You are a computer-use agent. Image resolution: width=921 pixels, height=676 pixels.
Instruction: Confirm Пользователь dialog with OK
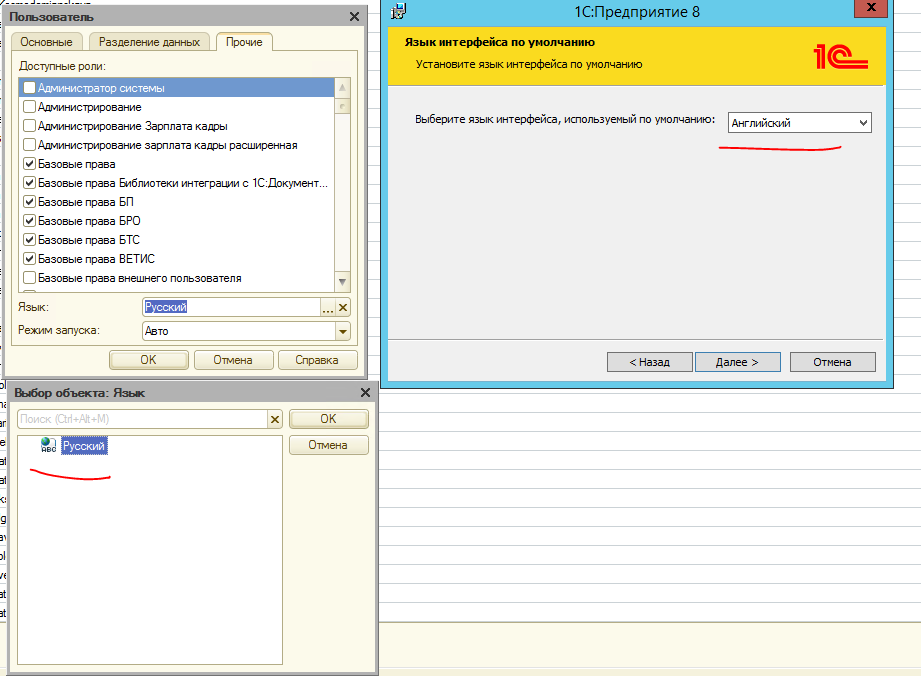pos(149,360)
